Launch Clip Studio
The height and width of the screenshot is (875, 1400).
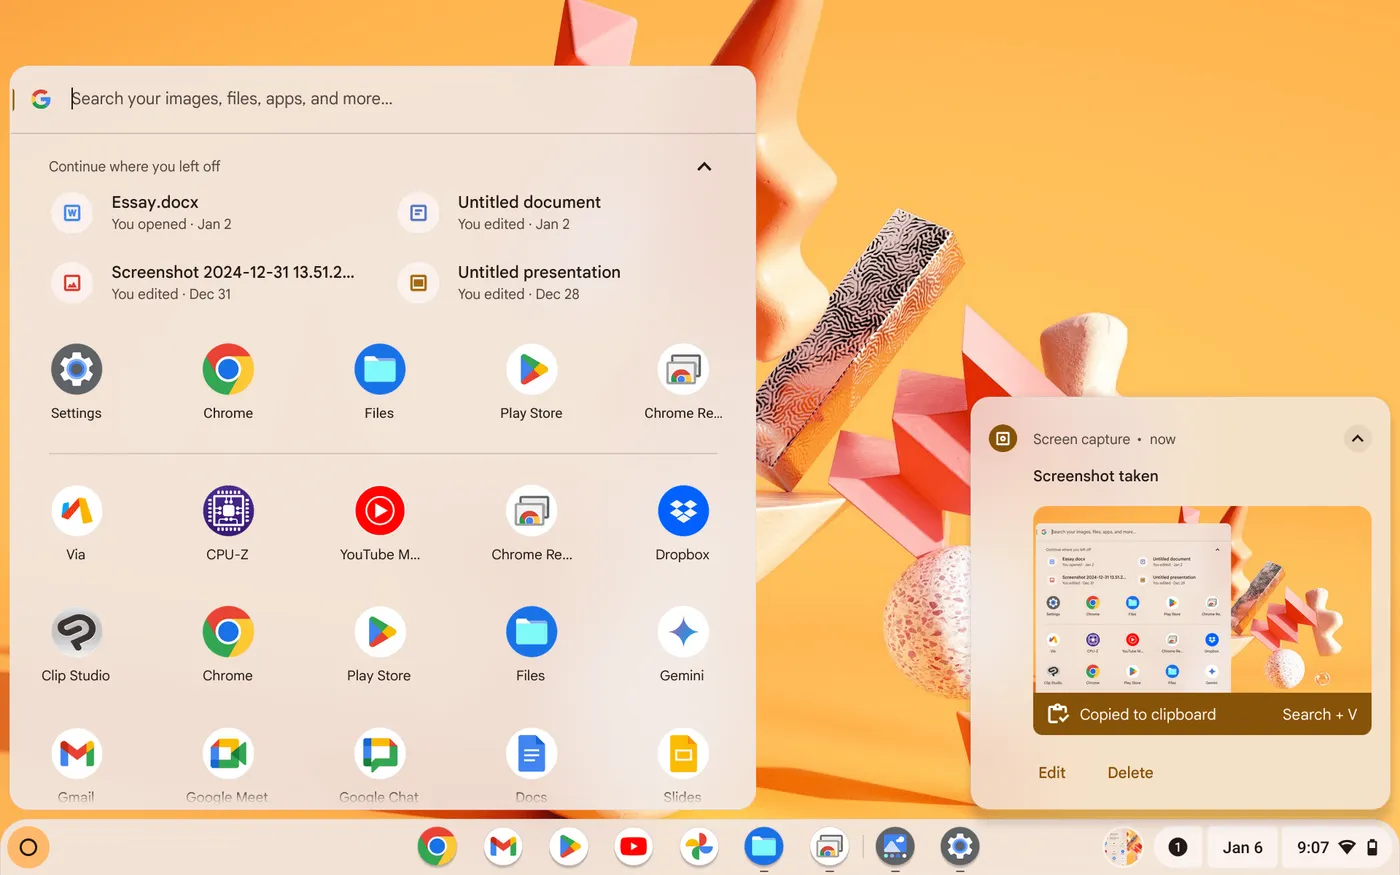[x=77, y=632]
